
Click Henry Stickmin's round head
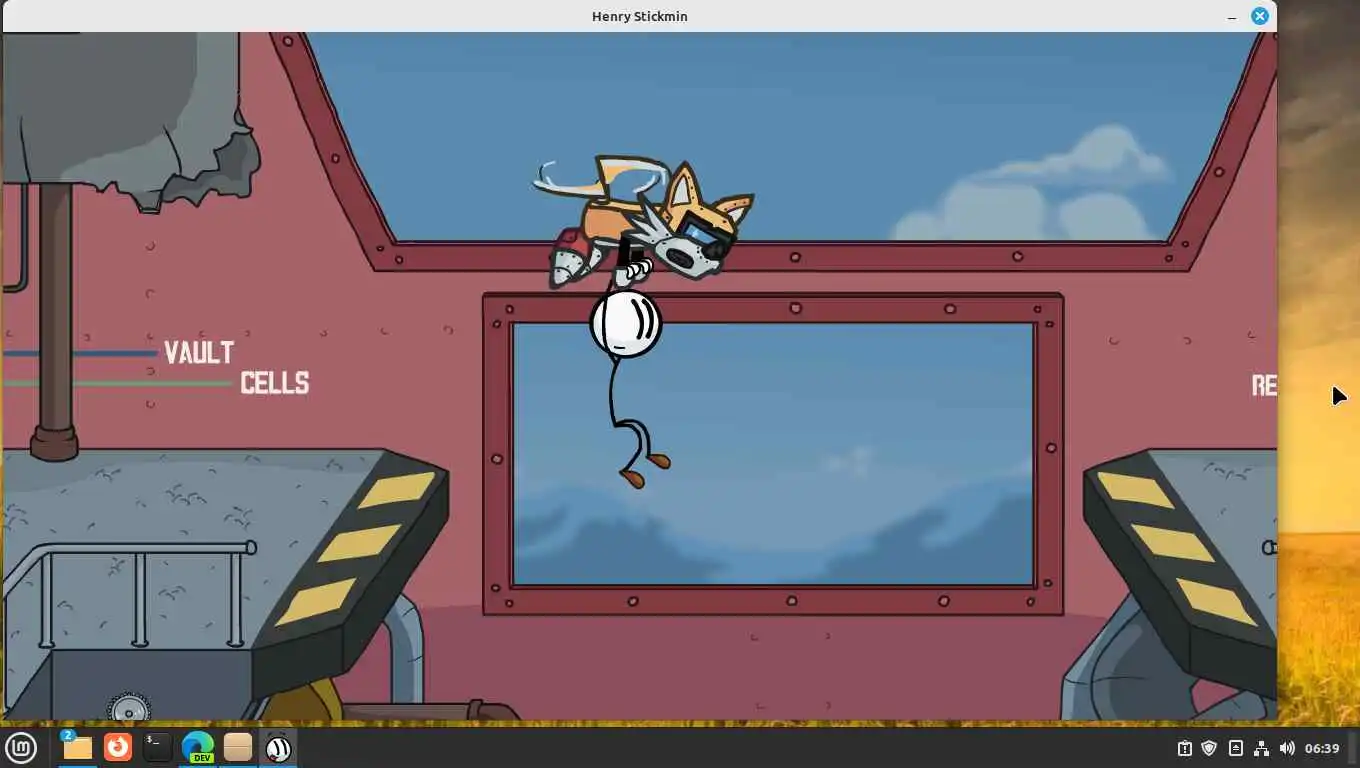[x=626, y=323]
